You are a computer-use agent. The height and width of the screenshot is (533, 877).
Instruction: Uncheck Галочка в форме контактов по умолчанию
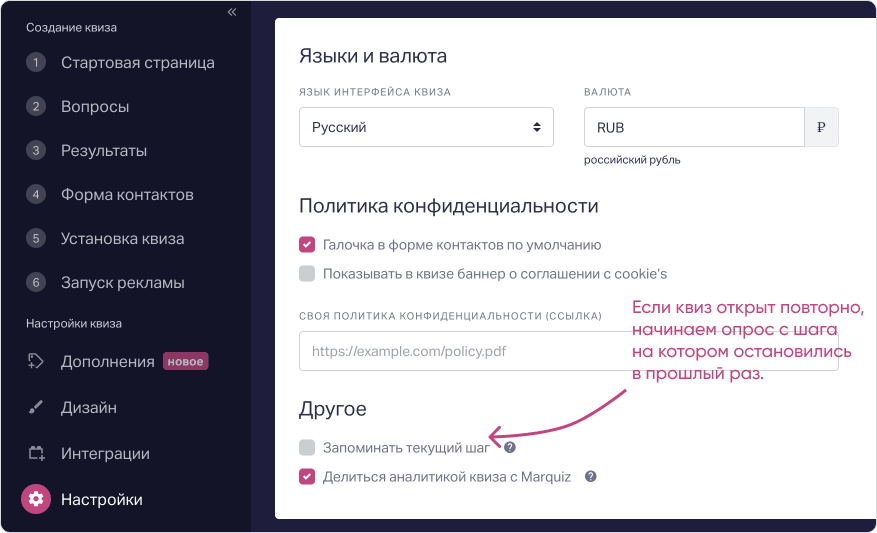click(307, 244)
